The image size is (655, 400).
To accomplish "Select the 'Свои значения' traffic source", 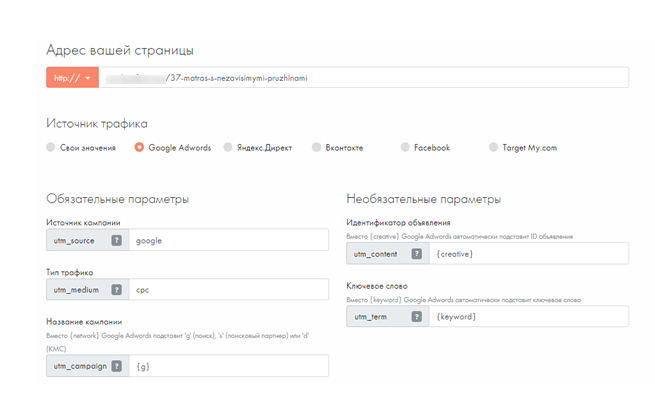I will pyautogui.click(x=51, y=147).
